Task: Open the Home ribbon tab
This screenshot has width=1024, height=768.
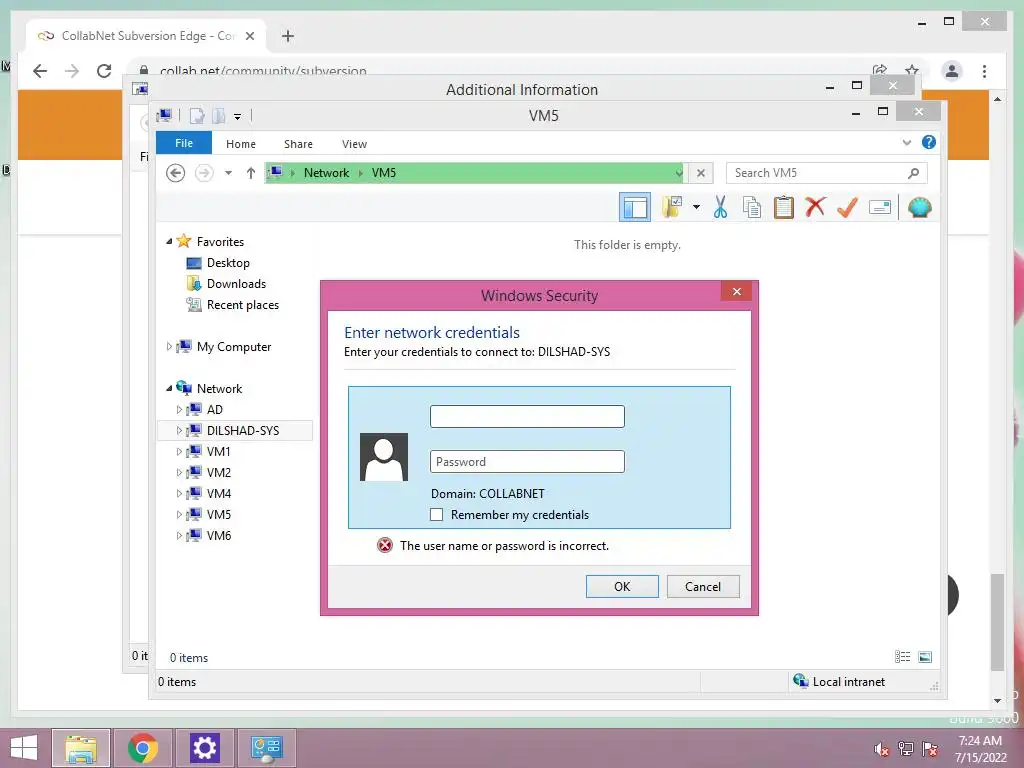Action: coord(240,144)
